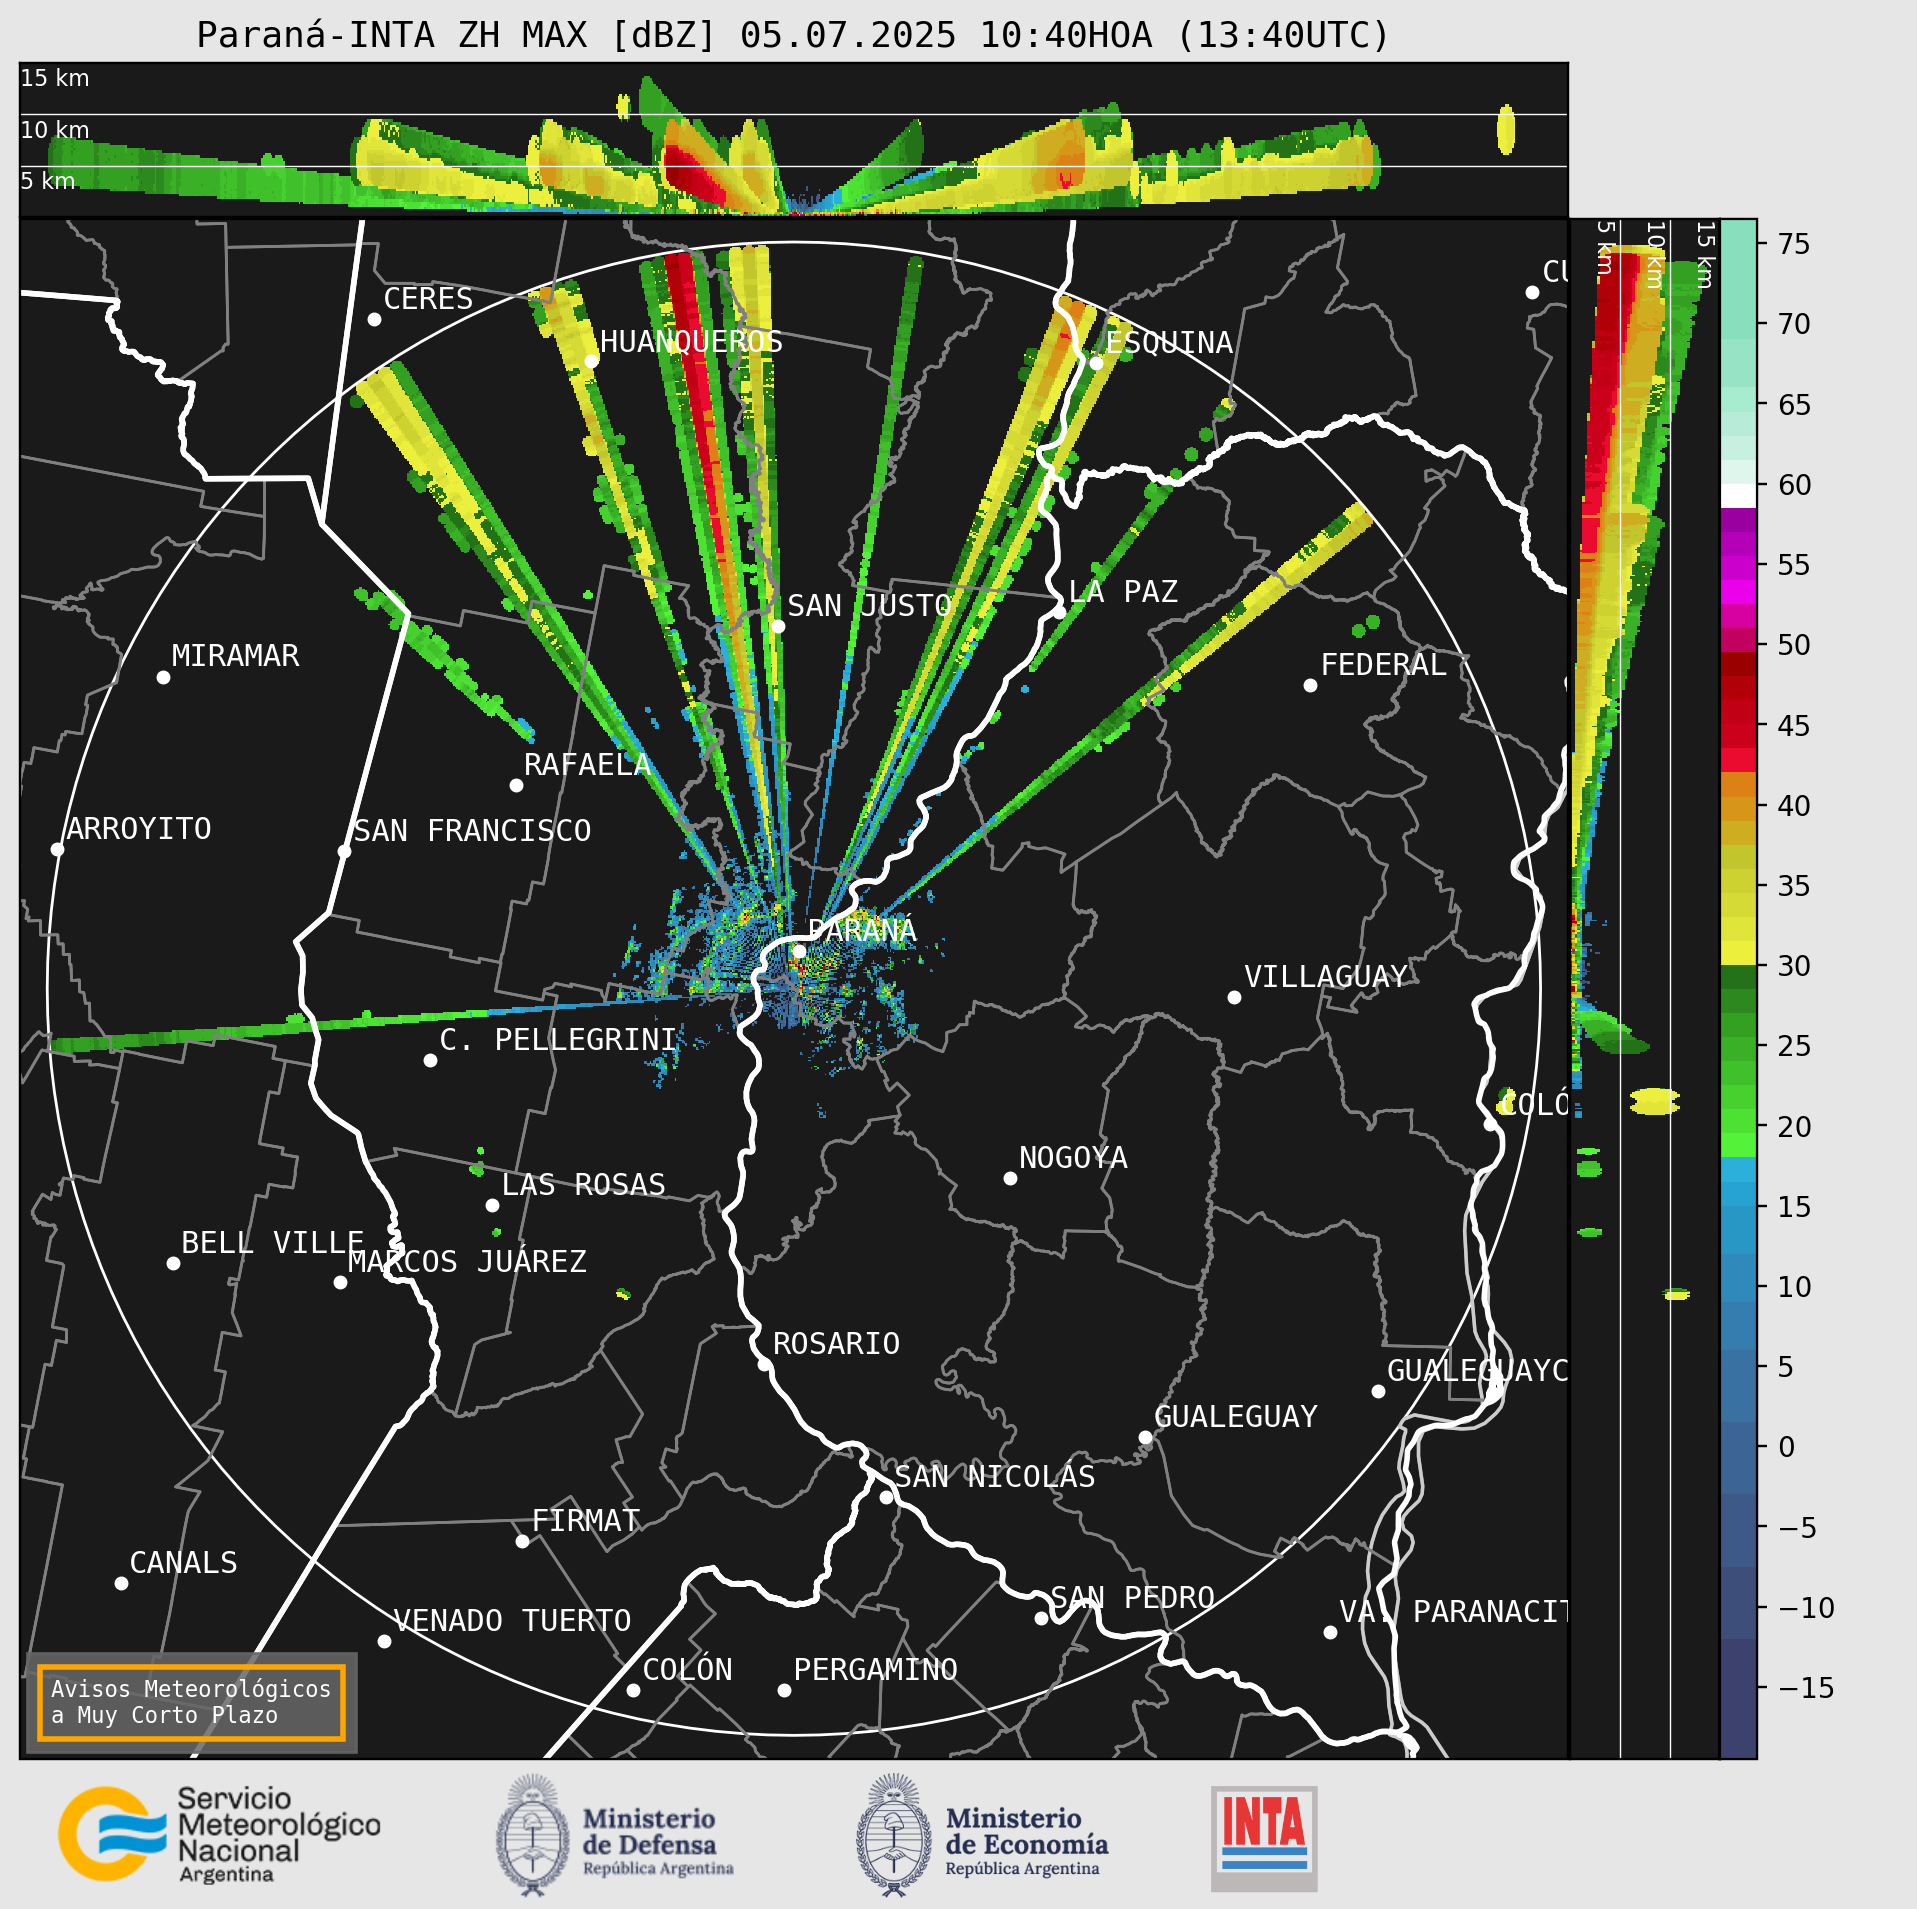Click the Avisos Meteorológicos a Muy Corto Plazo box

pyautogui.click(x=191, y=1702)
